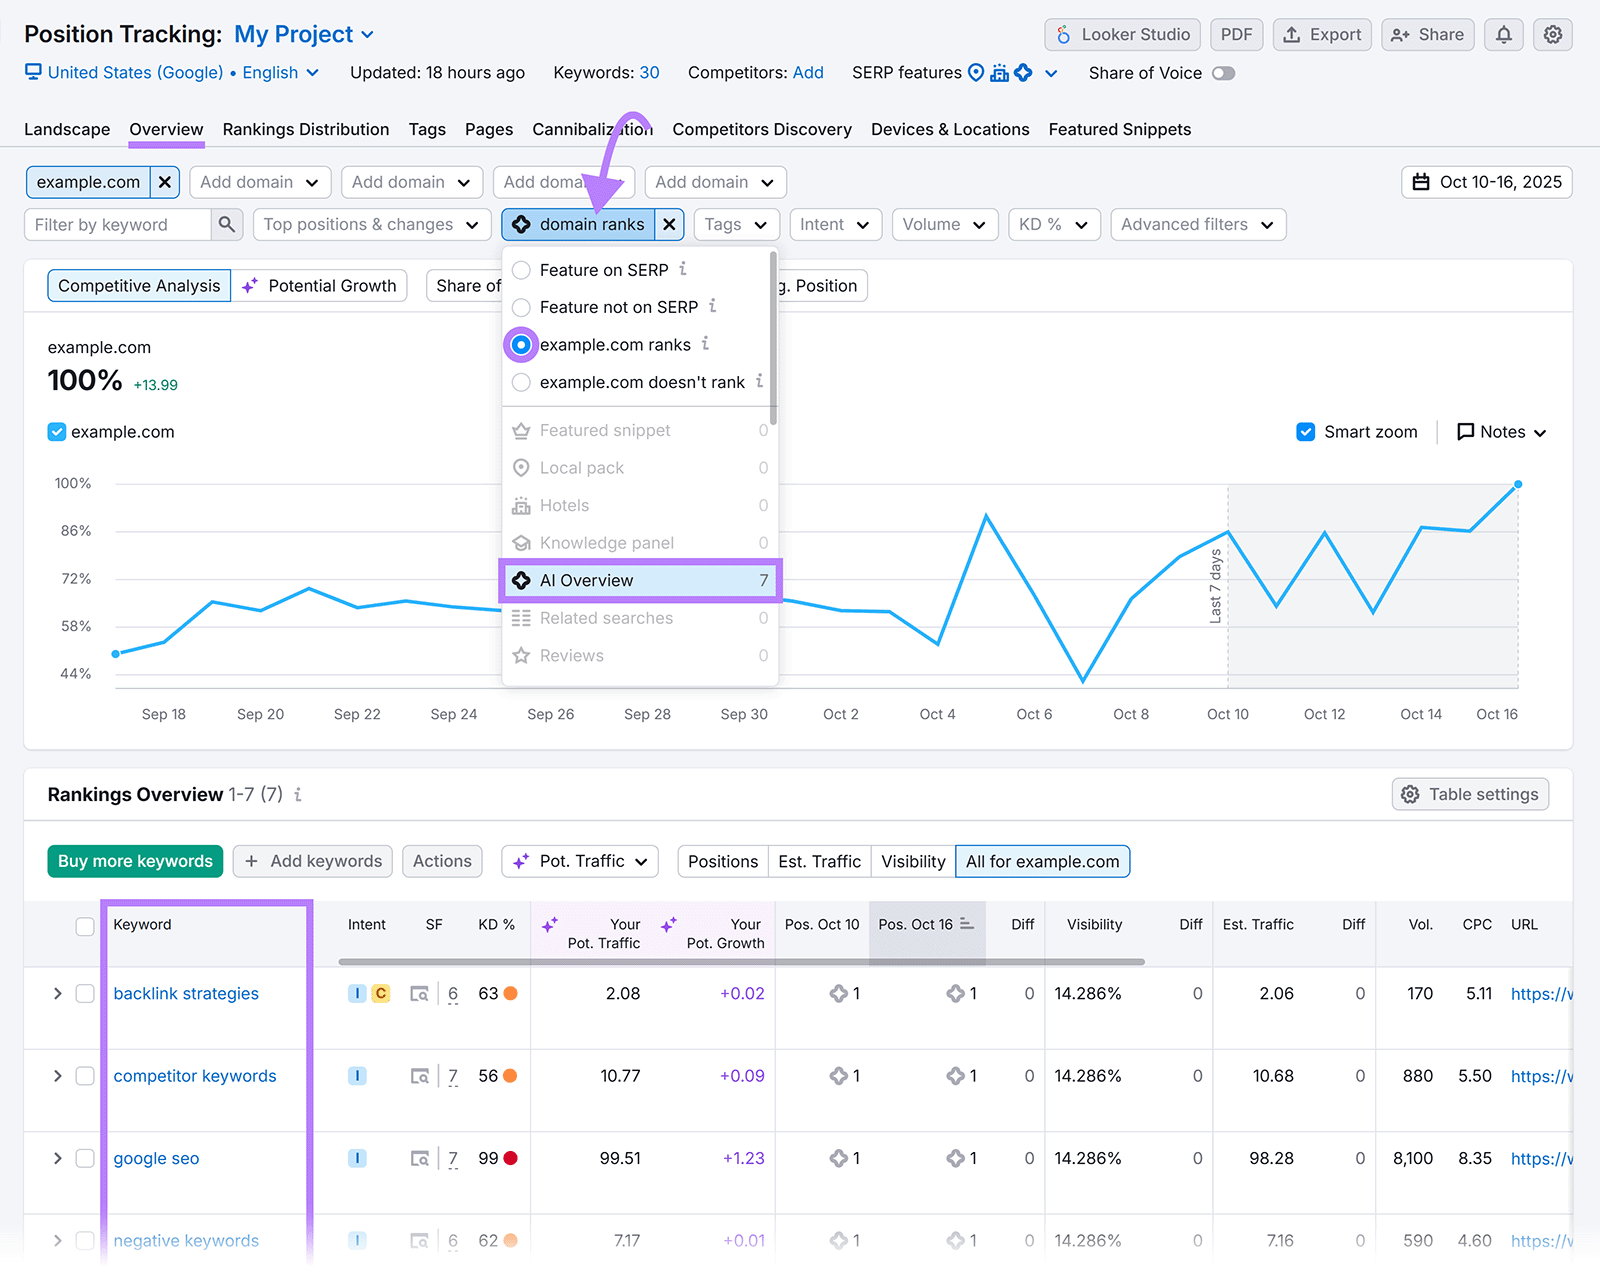Viewport: 1600px width, 1272px height.
Task: Open the Advanced filters dropdown
Action: (1197, 224)
